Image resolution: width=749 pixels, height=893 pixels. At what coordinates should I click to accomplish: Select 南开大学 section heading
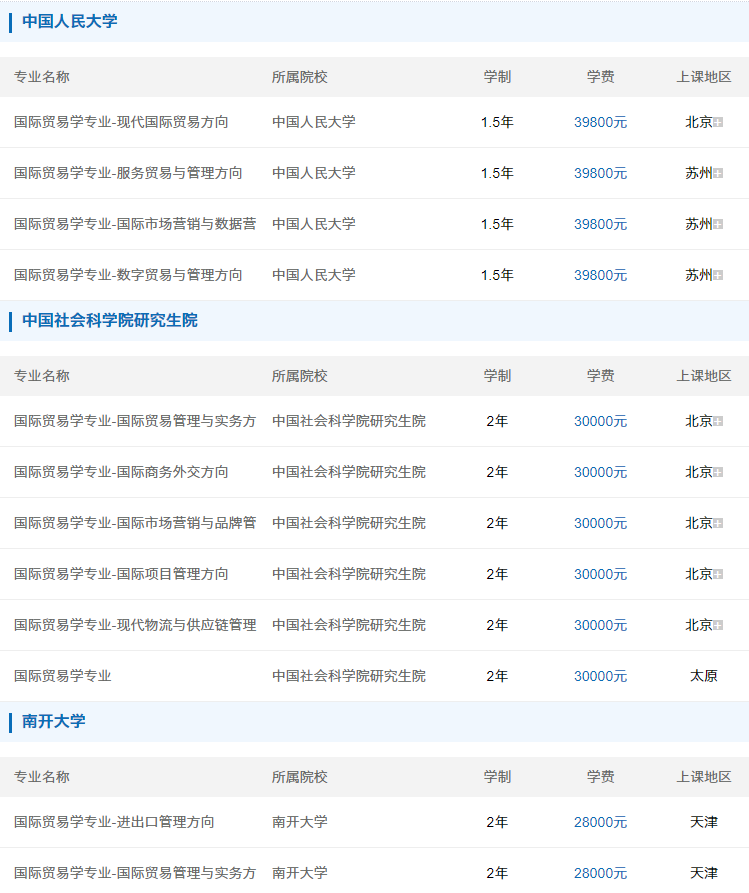pos(54,721)
